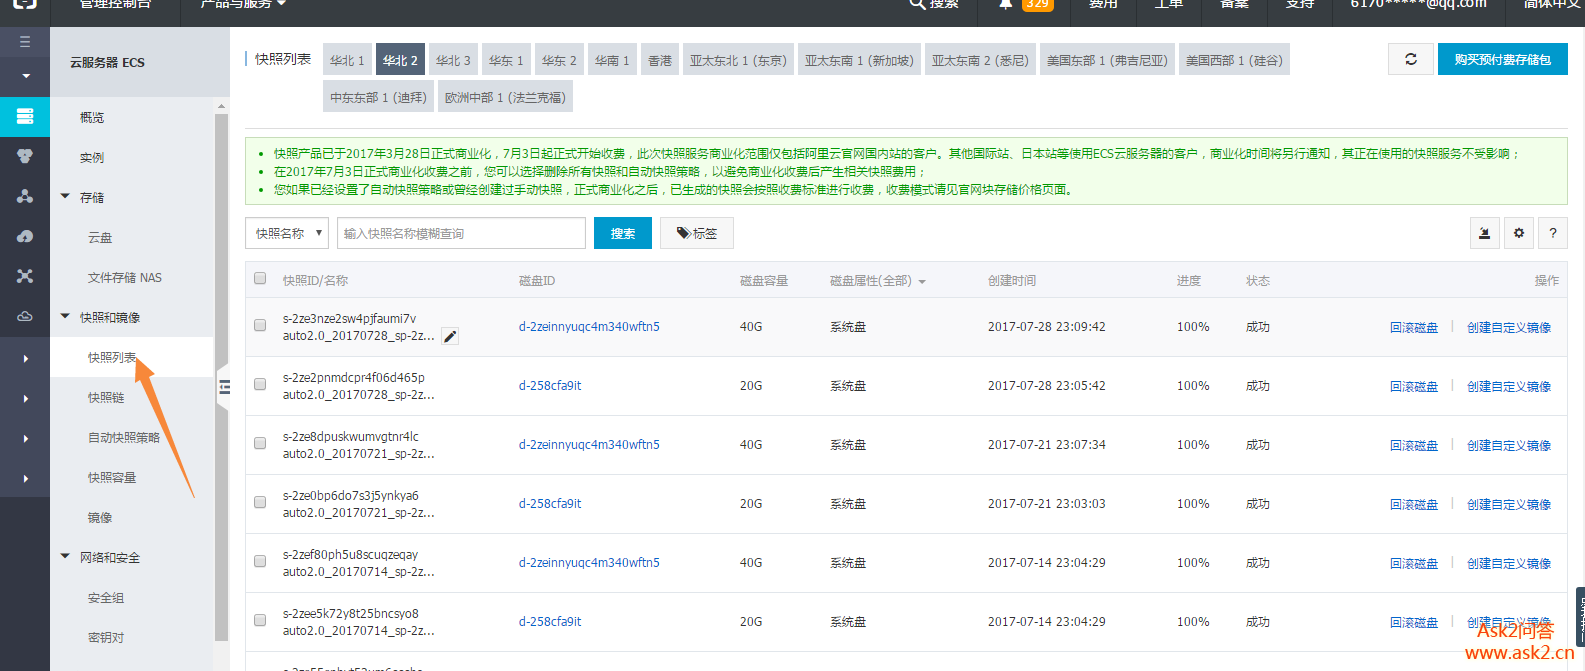The height and width of the screenshot is (671, 1585).
Task: Open the 快照名称 search type dropdown
Action: [287, 233]
